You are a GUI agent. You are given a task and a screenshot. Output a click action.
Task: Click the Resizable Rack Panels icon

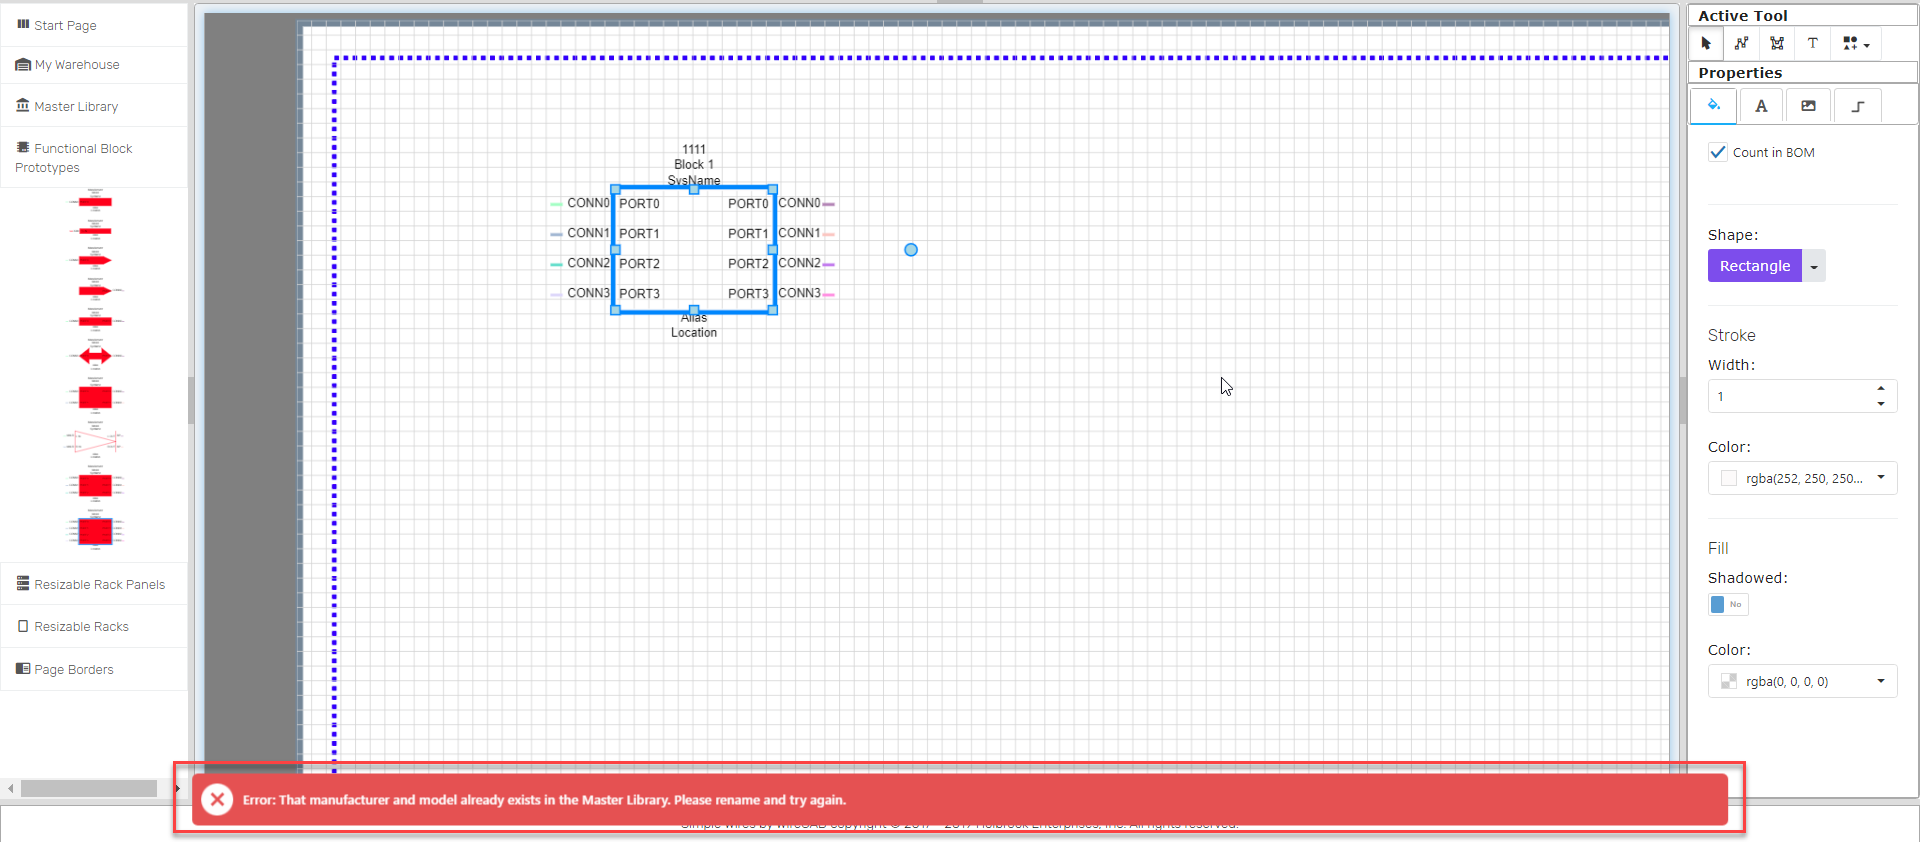23,583
